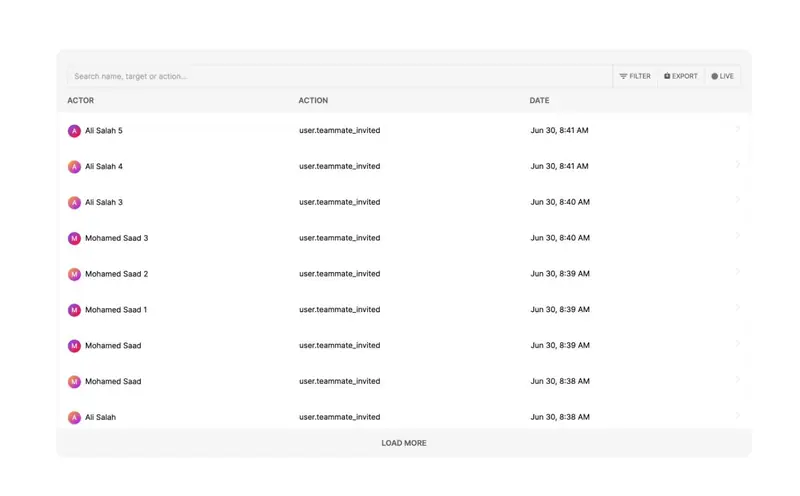The width and height of the screenshot is (800, 496).
Task: Click the date of the Mohamed Saad 1 row
Action: [560, 310]
